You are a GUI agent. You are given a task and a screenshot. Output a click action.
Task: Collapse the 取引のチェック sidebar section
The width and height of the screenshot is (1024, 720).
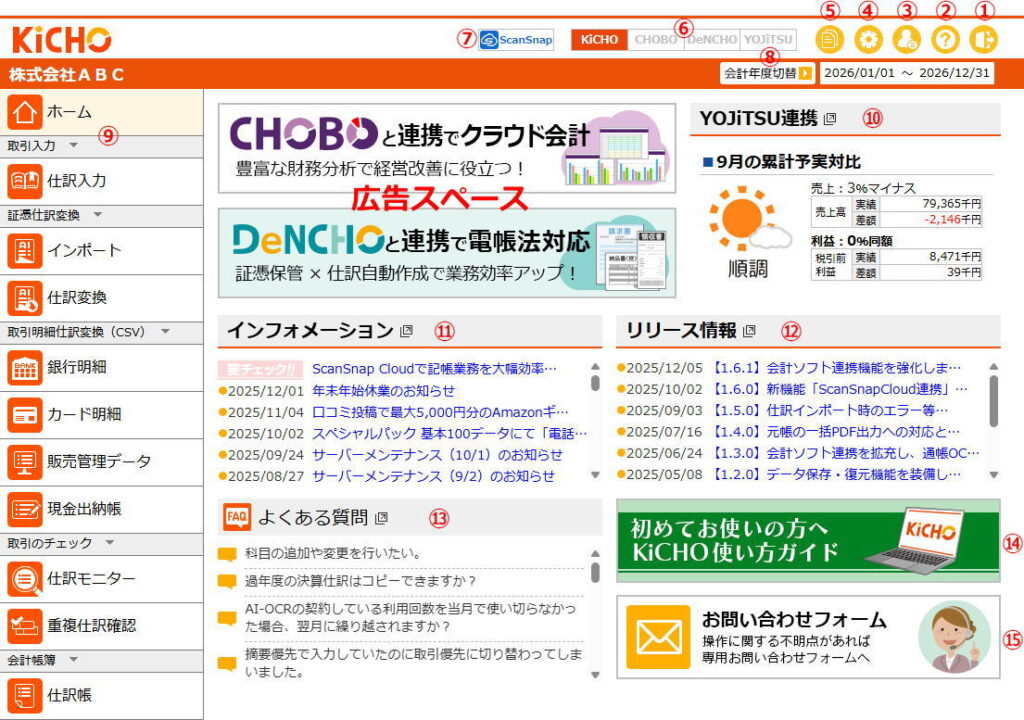click(x=109, y=543)
